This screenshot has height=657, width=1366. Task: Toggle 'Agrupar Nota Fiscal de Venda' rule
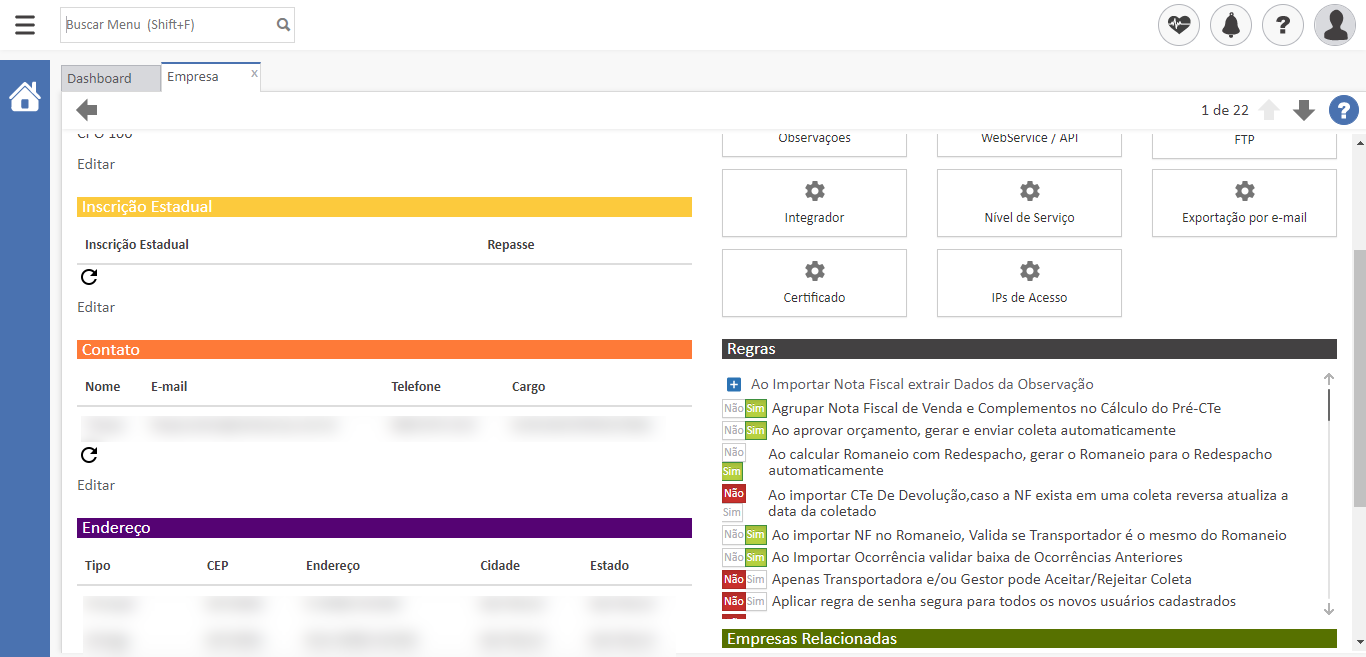[x=744, y=408]
